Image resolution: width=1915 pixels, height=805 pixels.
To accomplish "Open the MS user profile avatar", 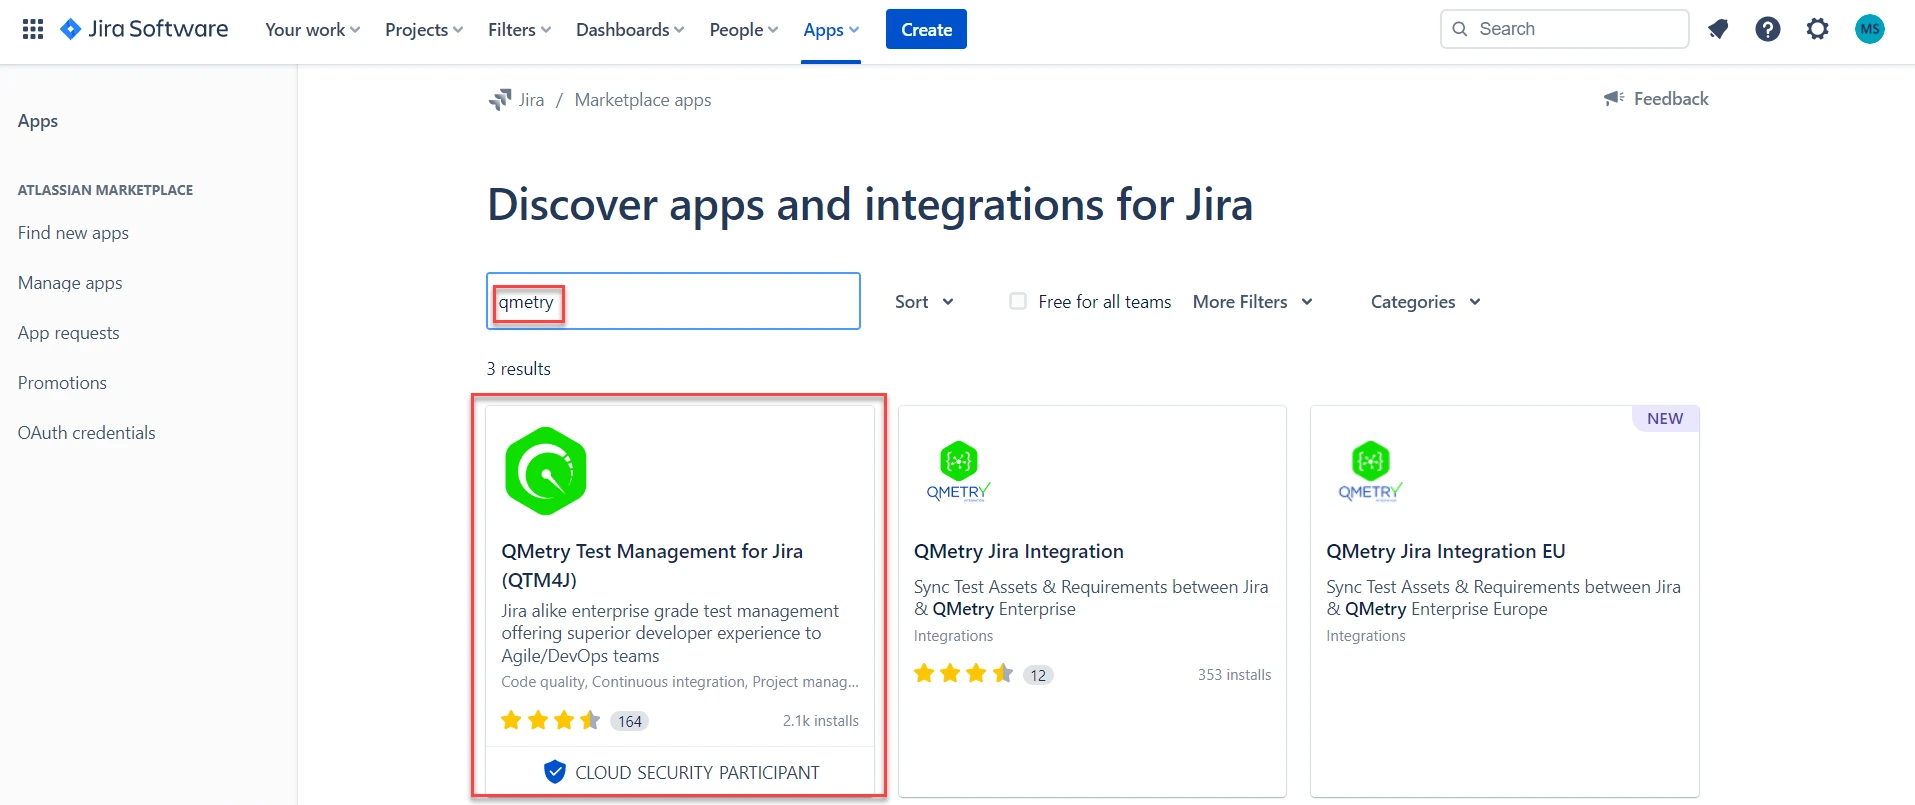I will click(1870, 29).
